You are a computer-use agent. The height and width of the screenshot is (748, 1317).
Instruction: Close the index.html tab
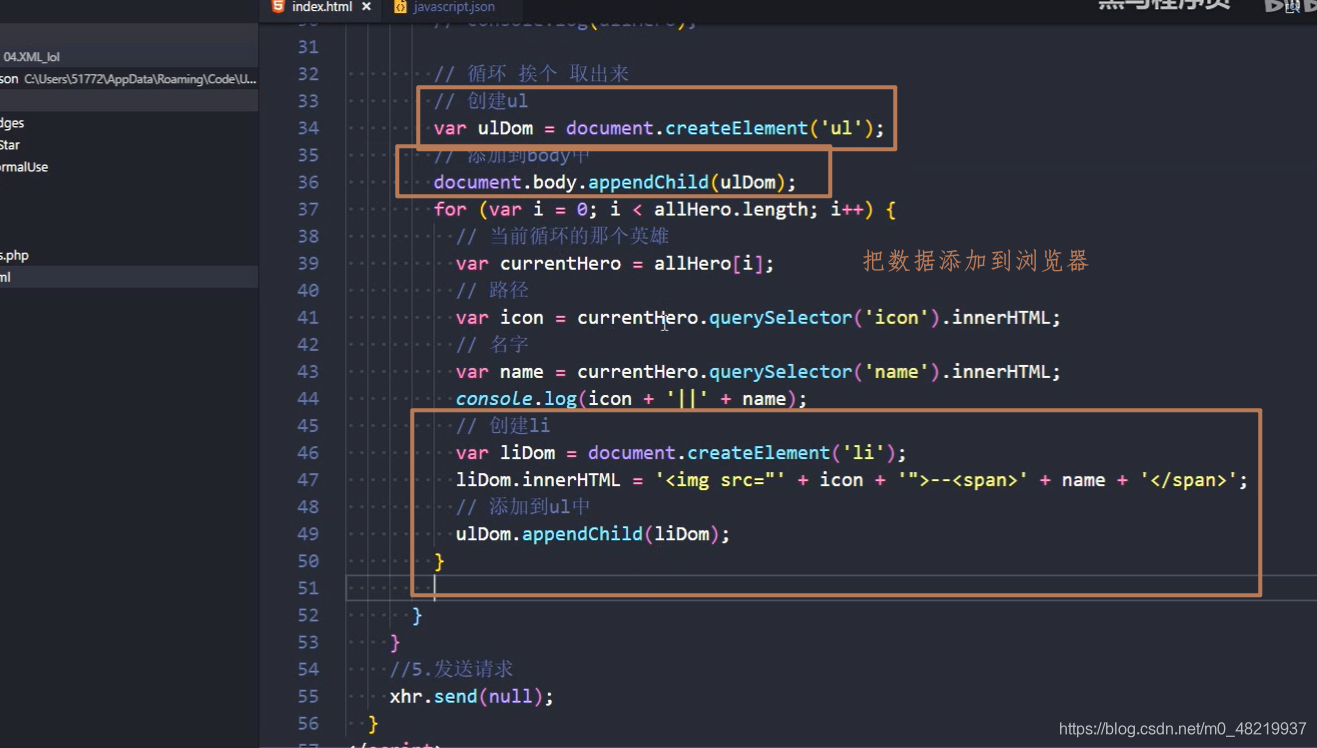tap(367, 7)
